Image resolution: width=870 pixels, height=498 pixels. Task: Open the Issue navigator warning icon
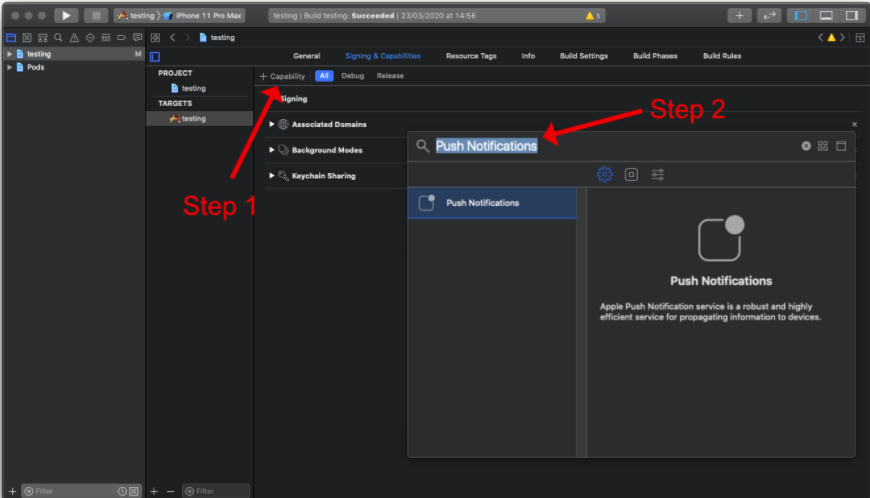74,38
